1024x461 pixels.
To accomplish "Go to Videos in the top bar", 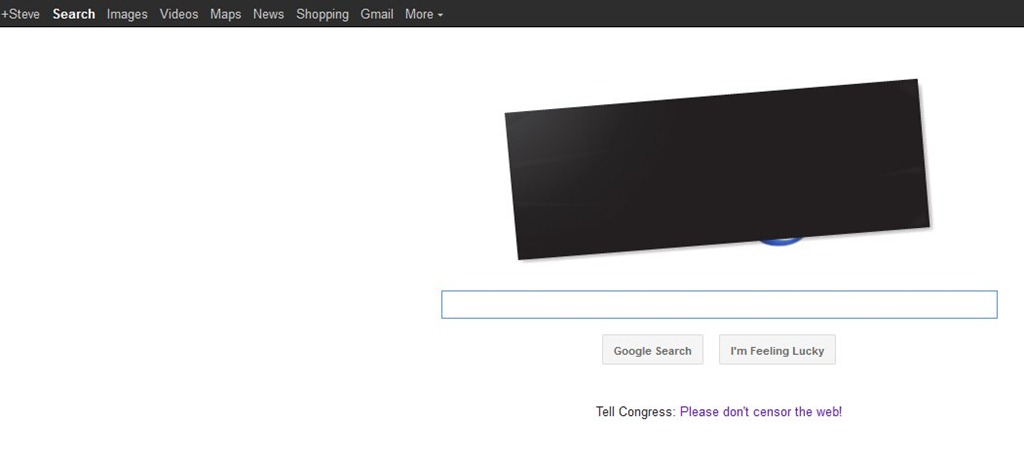I will 179,14.
